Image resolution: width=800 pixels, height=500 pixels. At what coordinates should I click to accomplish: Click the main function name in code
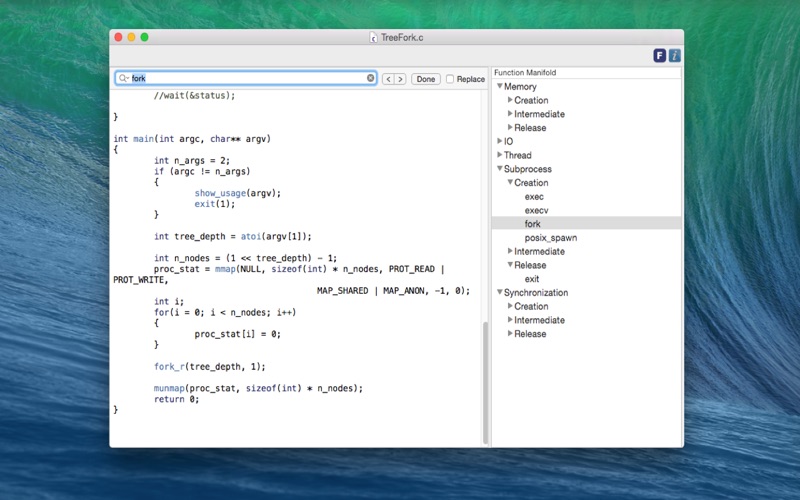click(143, 139)
